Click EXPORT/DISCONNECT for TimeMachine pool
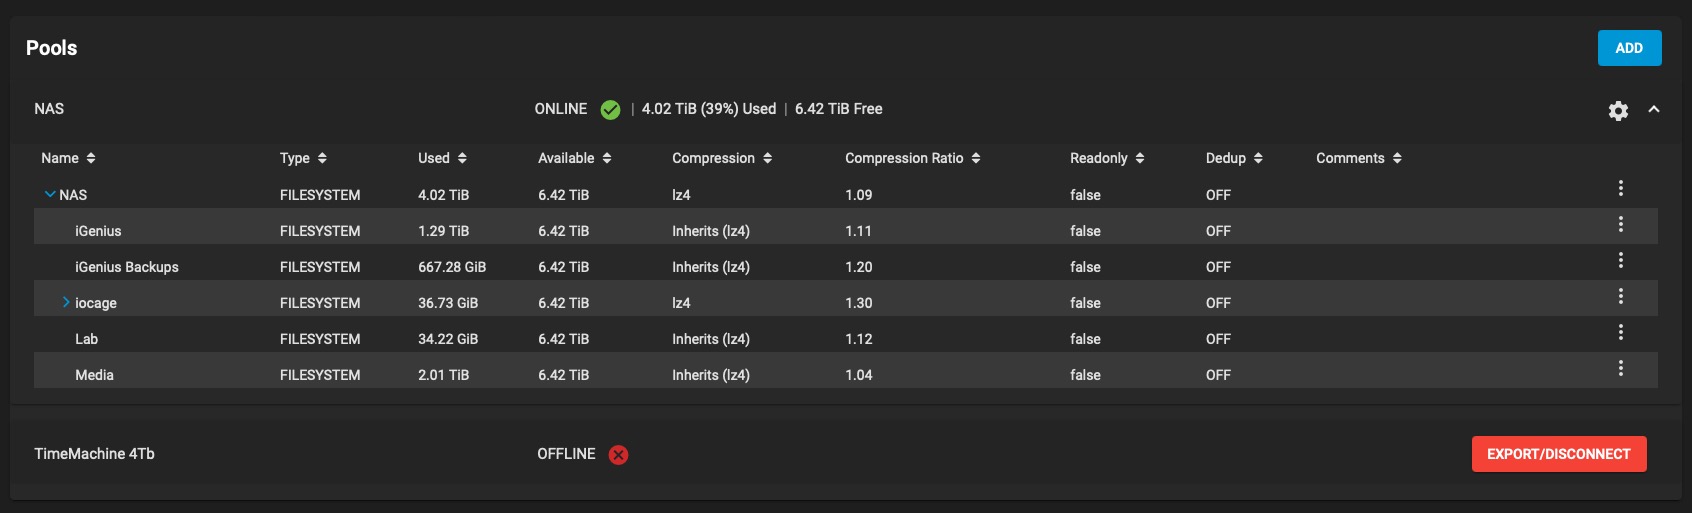Screen dimensions: 1692x513 1559,454
